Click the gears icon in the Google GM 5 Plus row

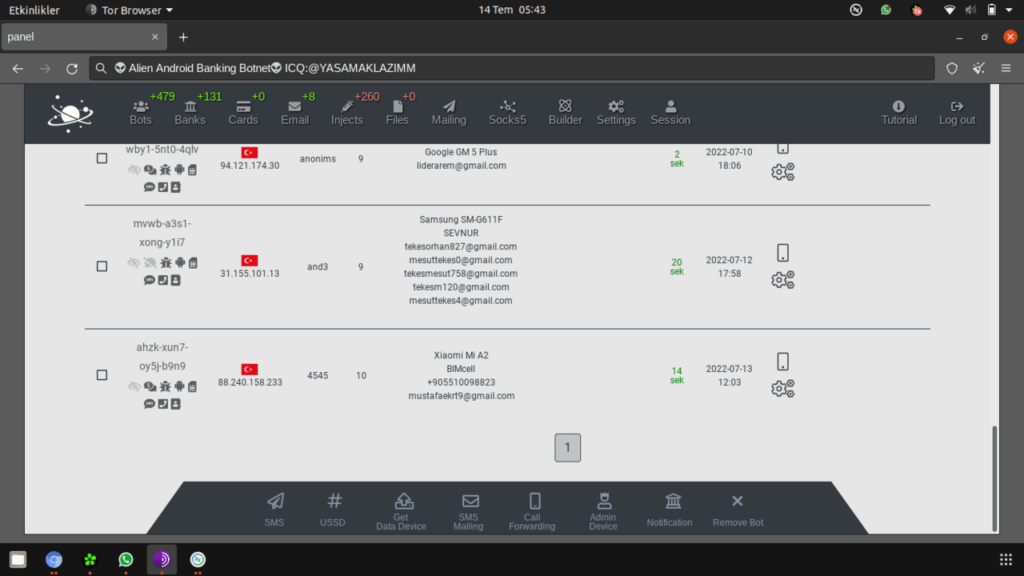[782, 172]
